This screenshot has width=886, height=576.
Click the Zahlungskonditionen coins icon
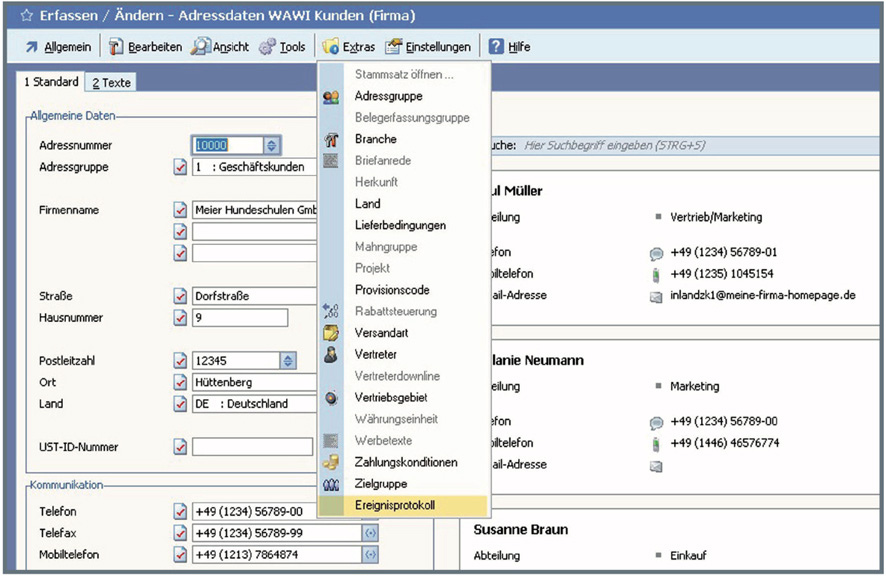click(331, 463)
